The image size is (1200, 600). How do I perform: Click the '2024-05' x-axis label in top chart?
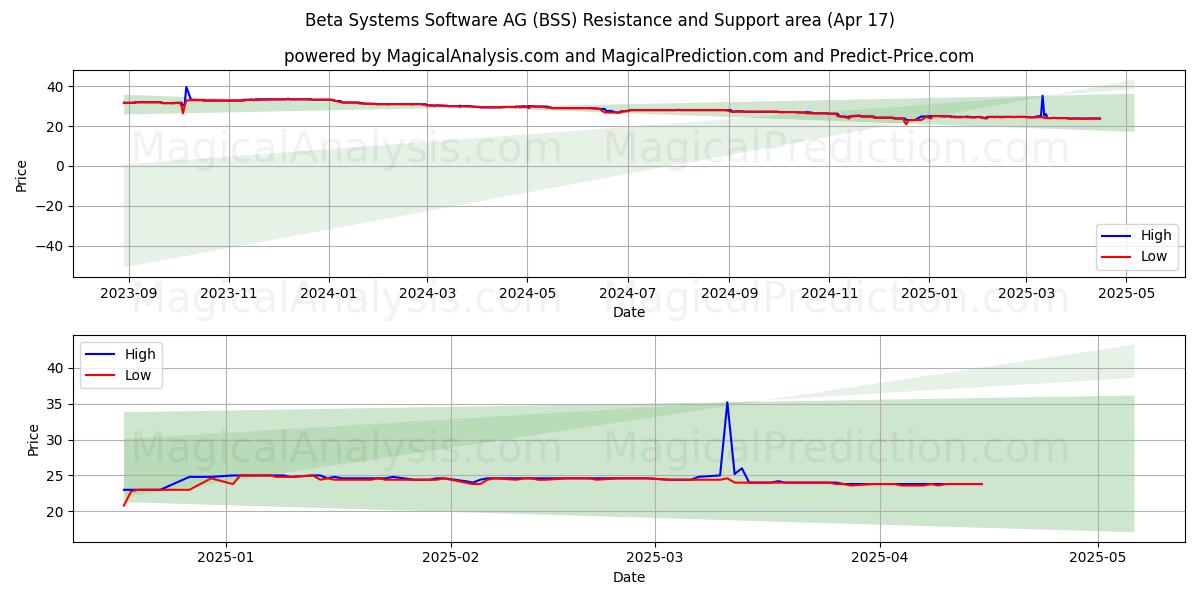[527, 294]
